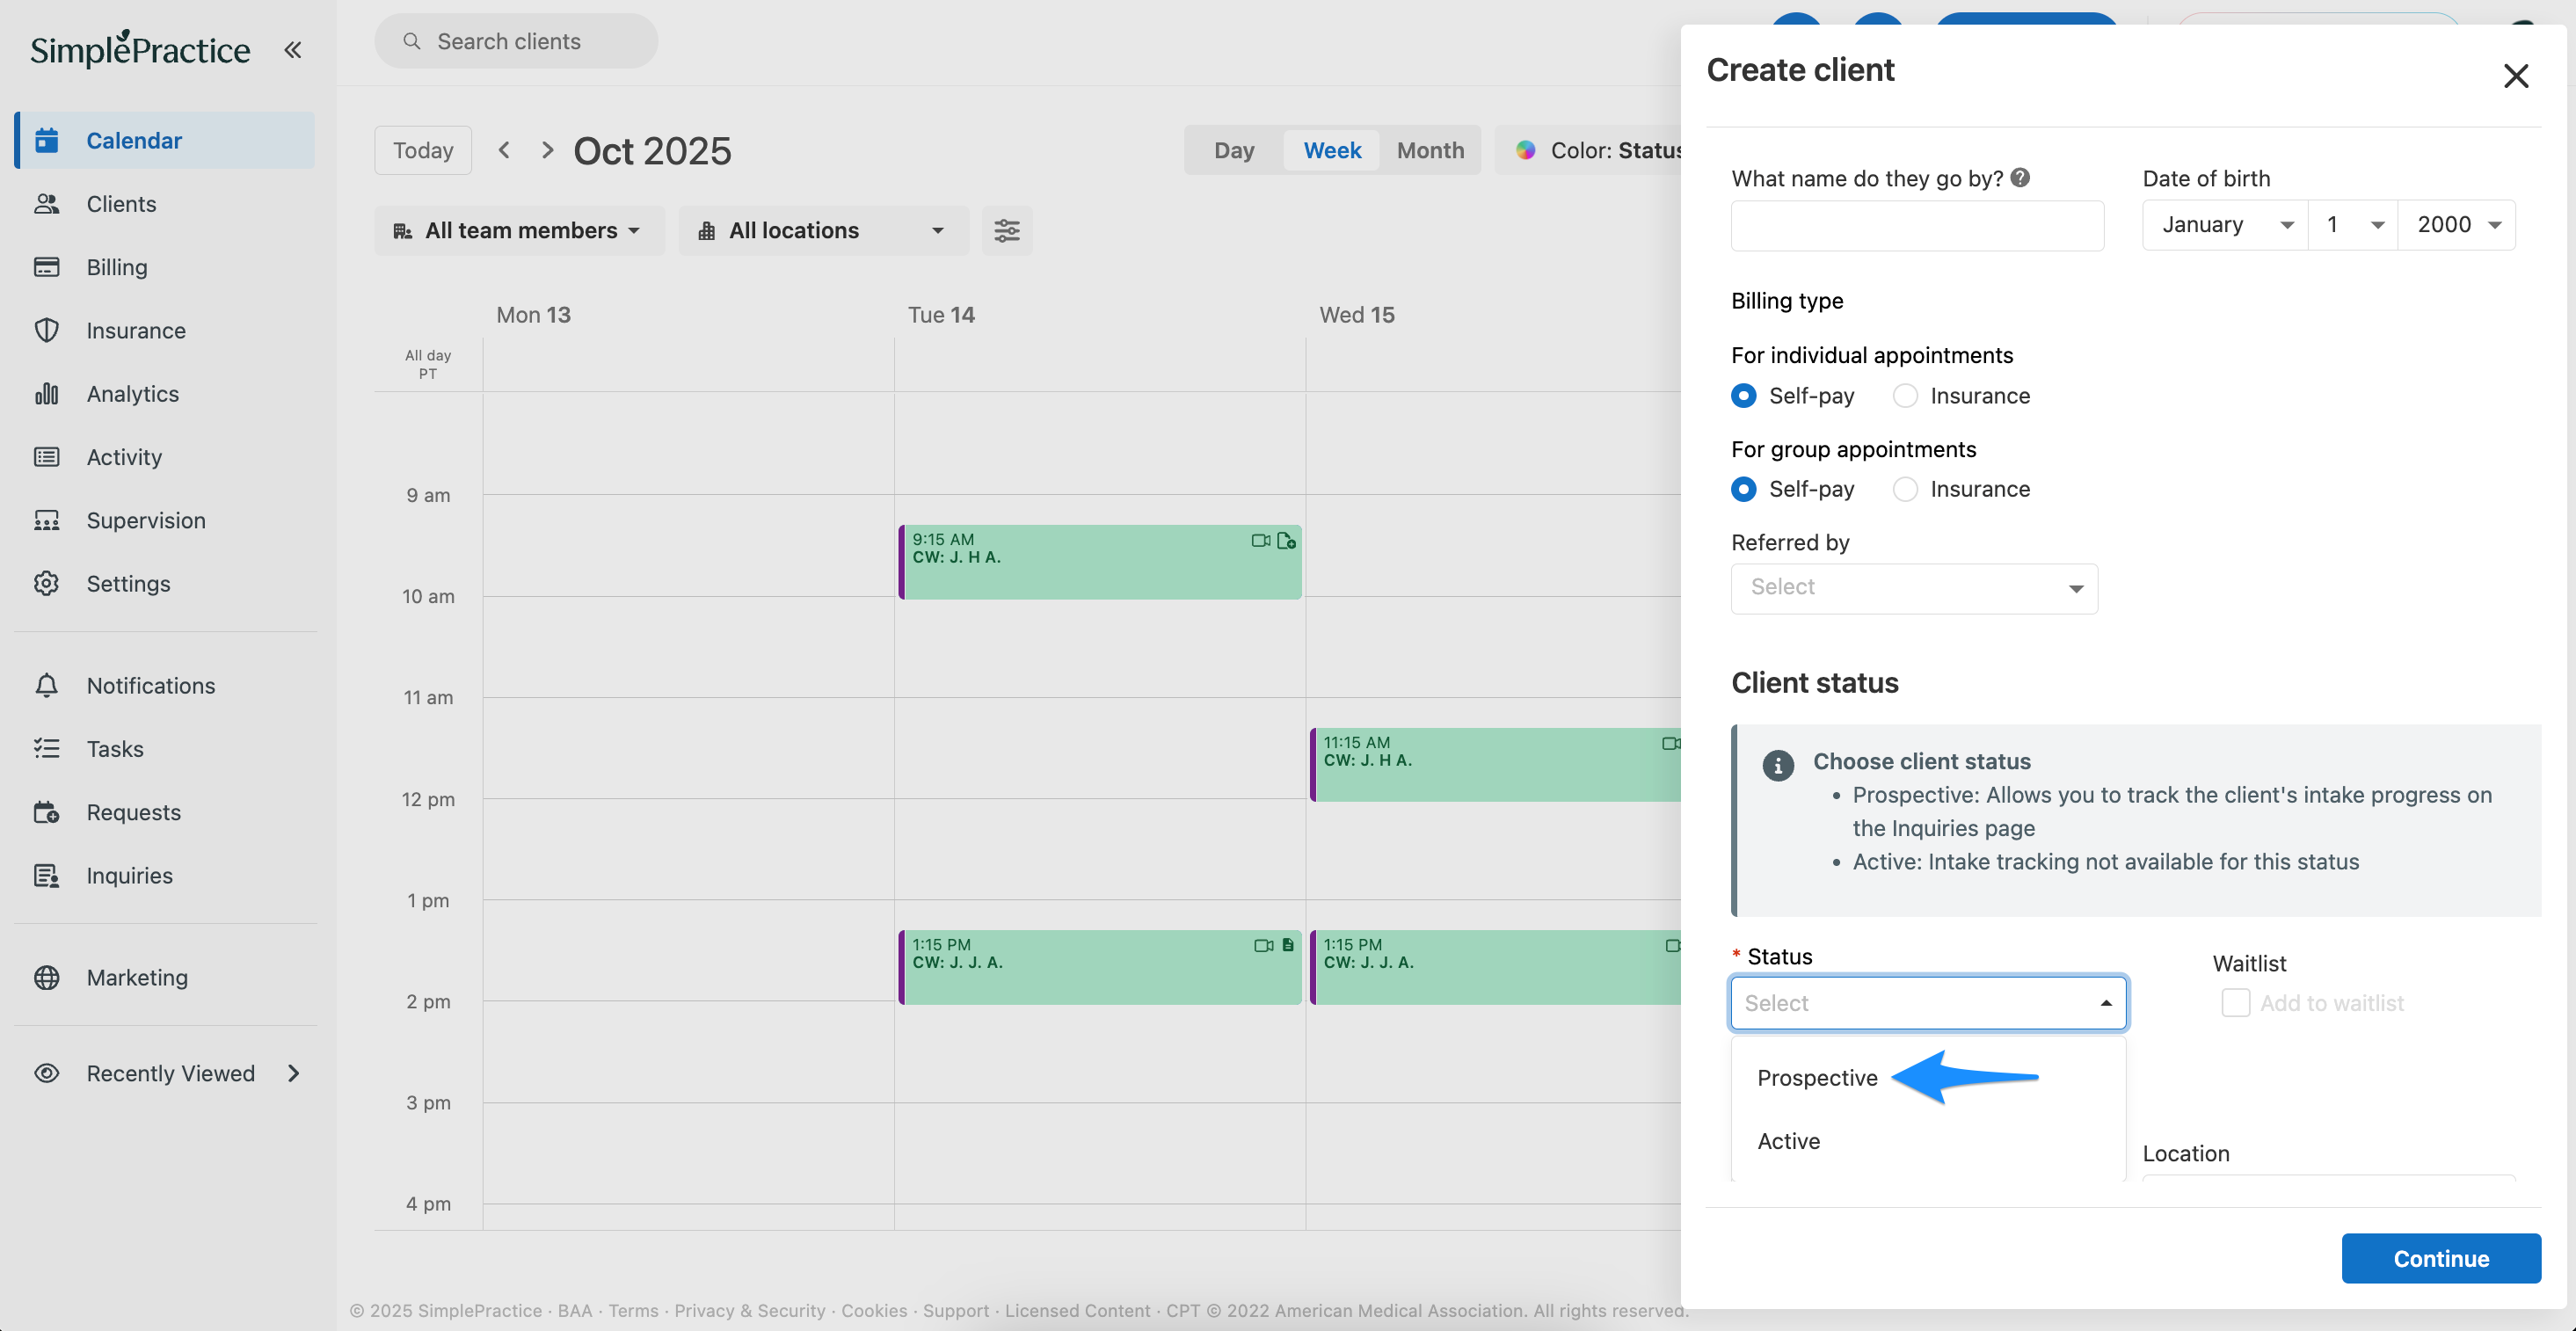Select Self-pay for individual appointments
Image resolution: width=2576 pixels, height=1331 pixels.
coord(1743,396)
